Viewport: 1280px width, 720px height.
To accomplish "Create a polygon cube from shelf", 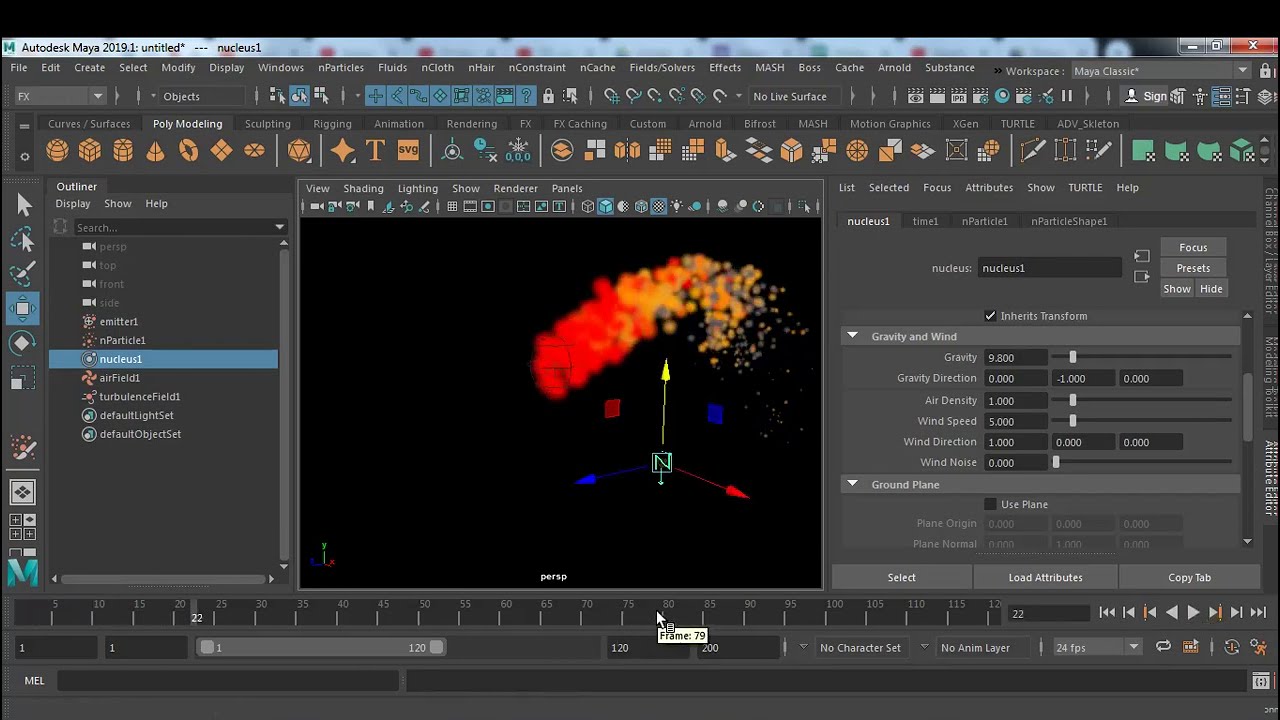I will coord(90,151).
